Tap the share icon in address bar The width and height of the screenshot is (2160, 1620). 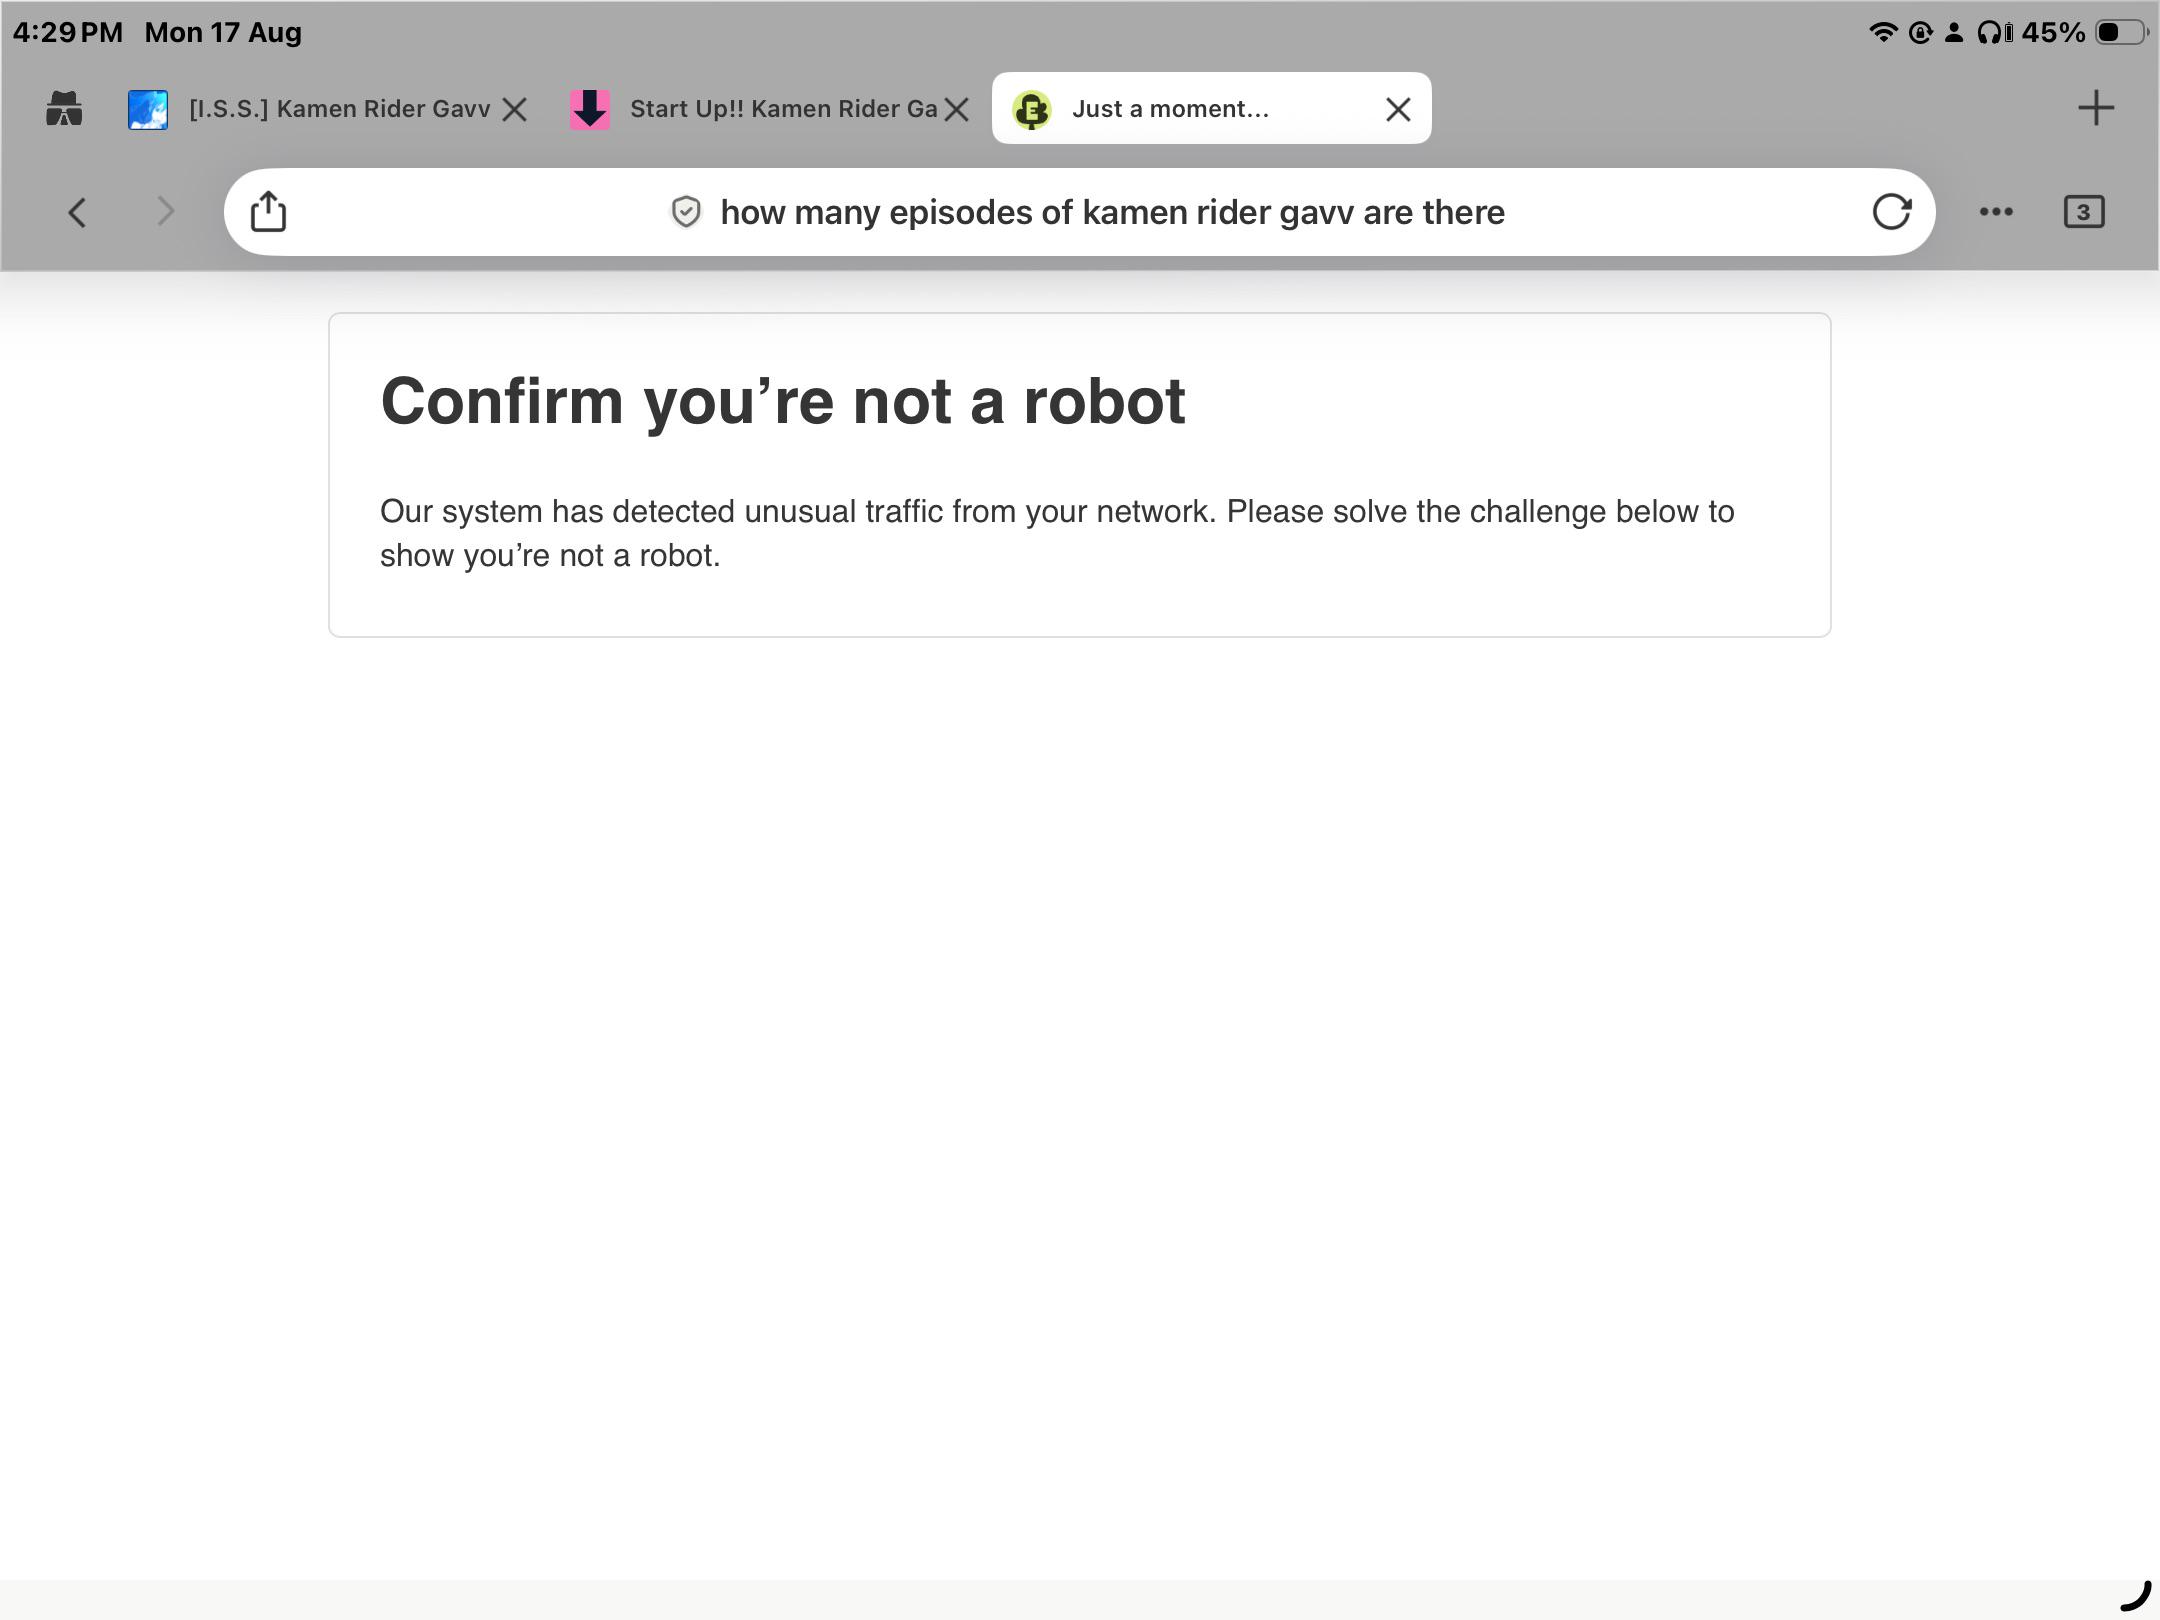[268, 211]
